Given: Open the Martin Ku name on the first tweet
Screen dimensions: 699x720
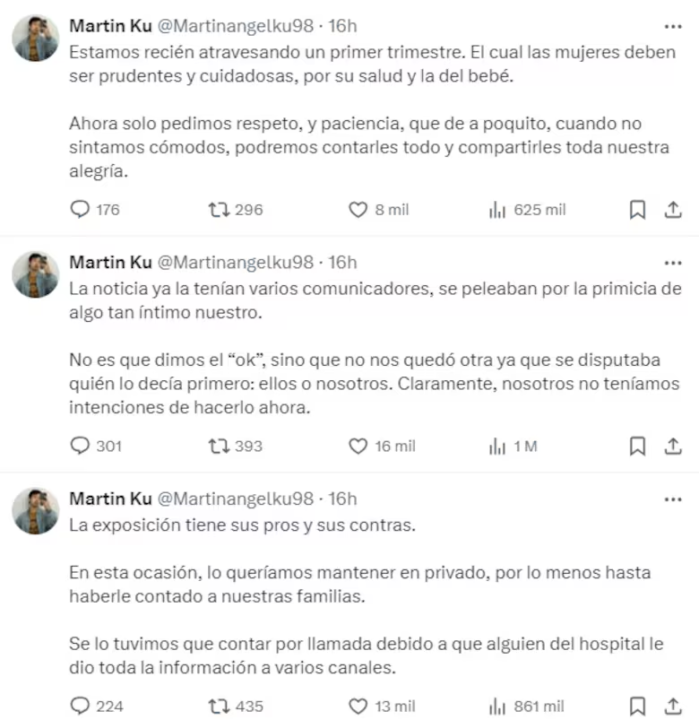Looking at the screenshot, I should tap(110, 26).
